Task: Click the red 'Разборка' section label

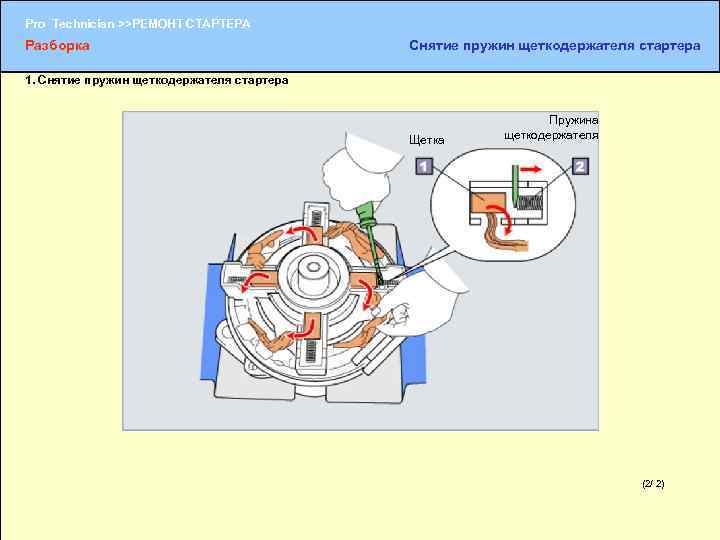Action: tap(57, 45)
